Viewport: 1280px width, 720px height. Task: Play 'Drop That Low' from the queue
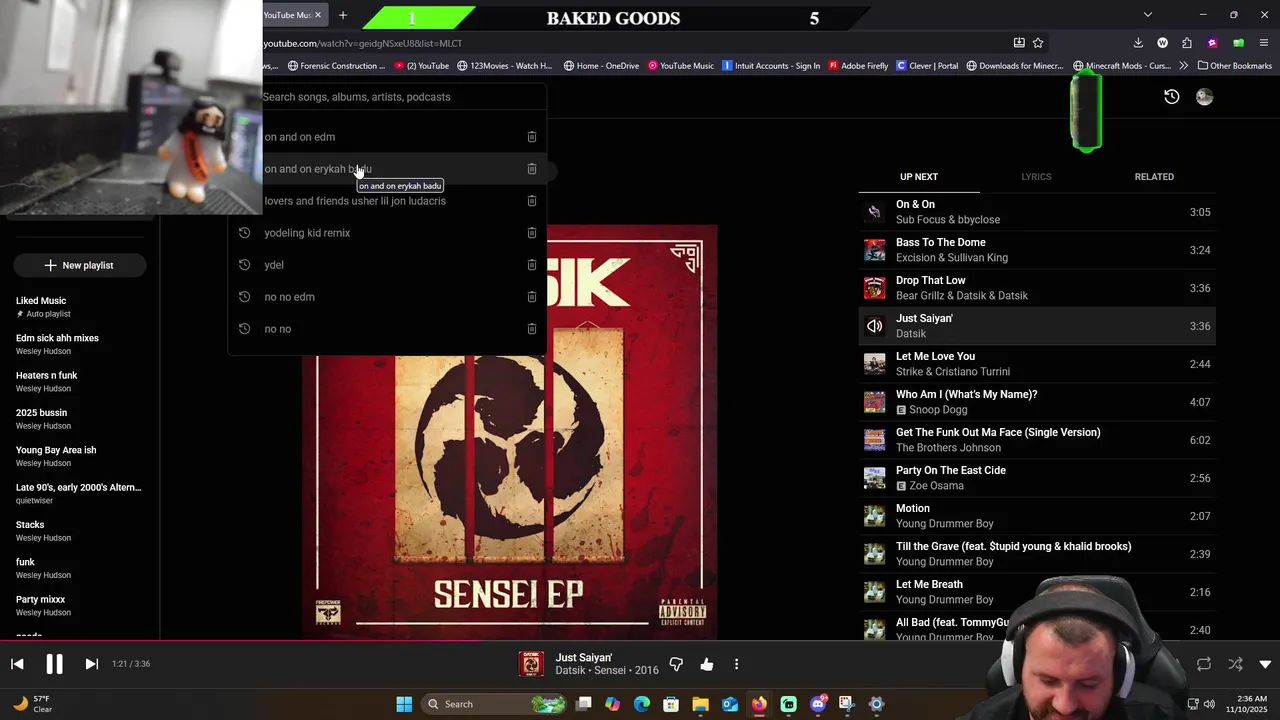point(1037,288)
